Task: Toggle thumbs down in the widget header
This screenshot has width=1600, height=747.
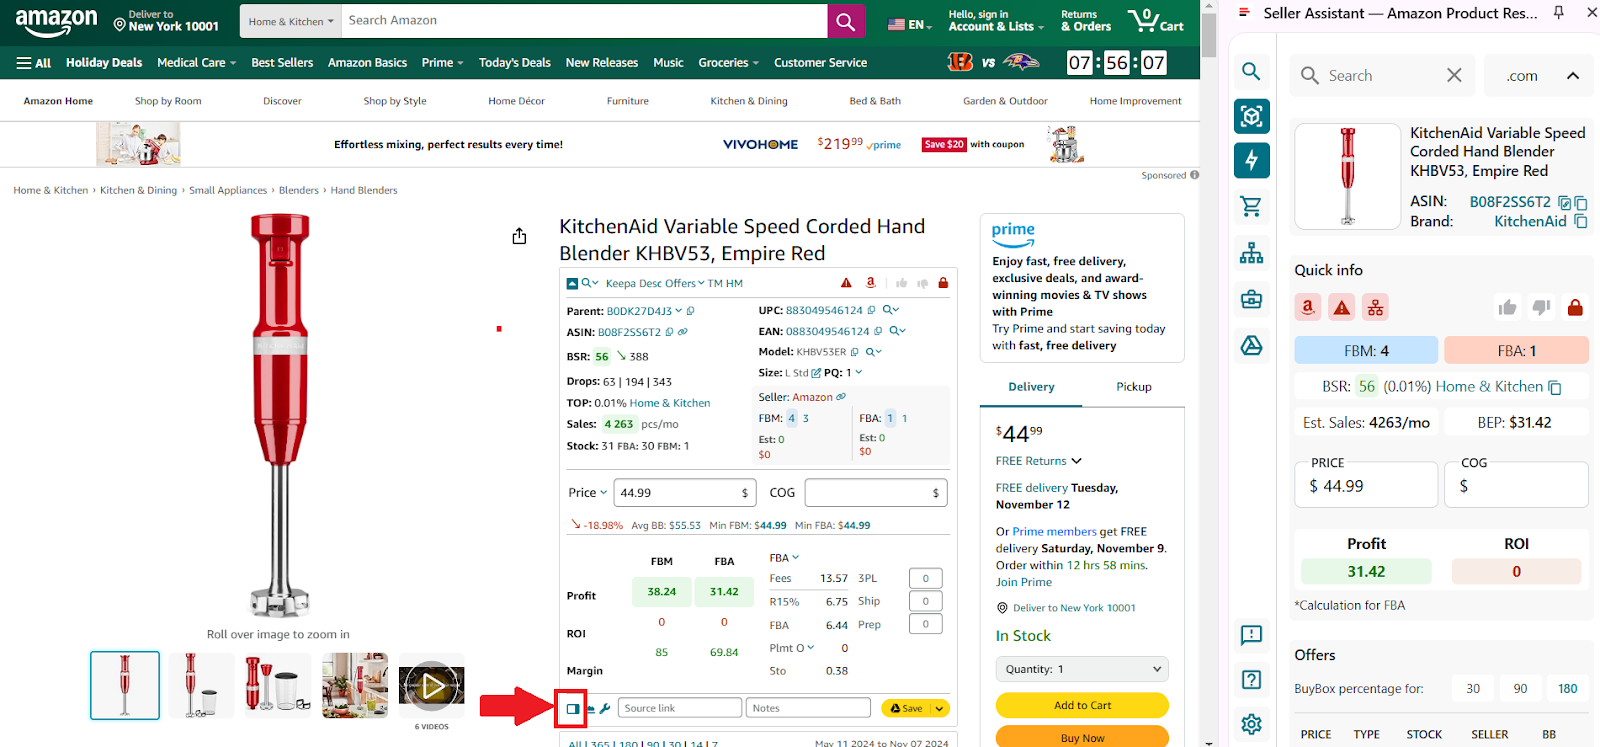Action: 921,283
